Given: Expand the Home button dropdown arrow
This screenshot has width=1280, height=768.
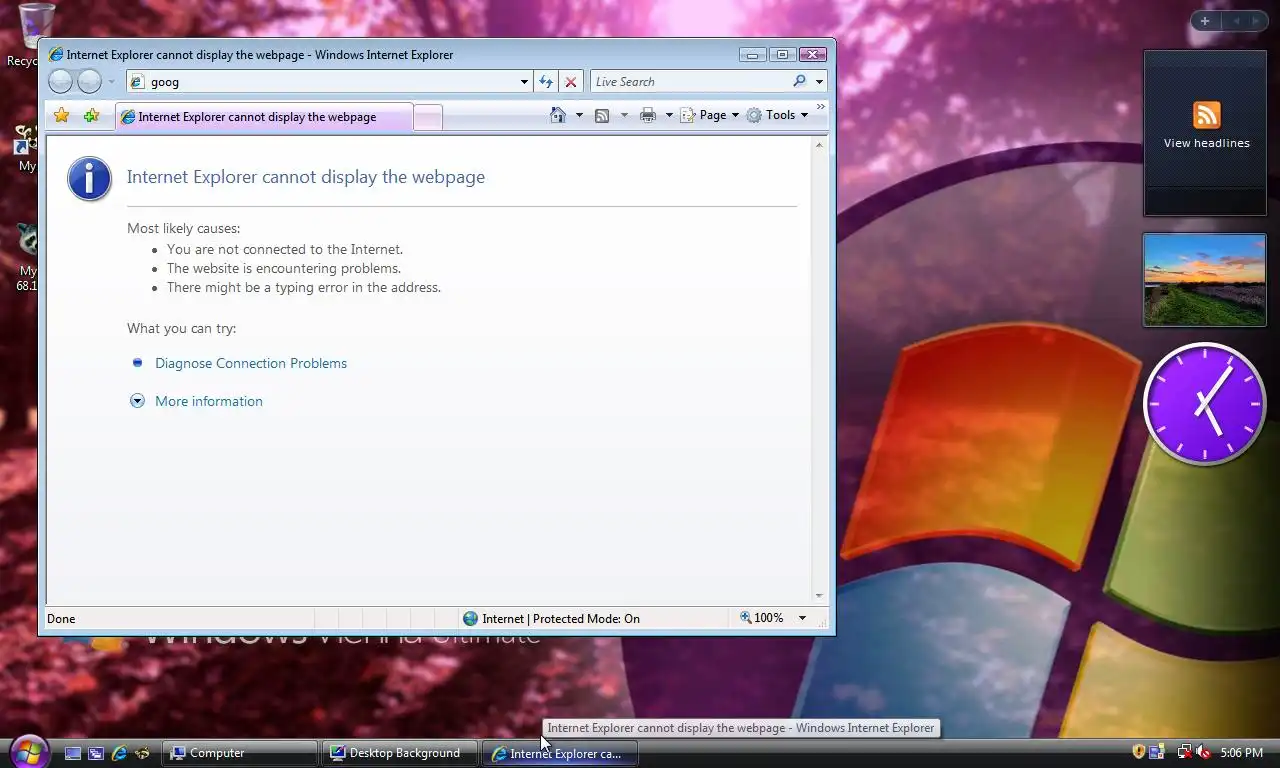Looking at the screenshot, I should click(x=578, y=115).
